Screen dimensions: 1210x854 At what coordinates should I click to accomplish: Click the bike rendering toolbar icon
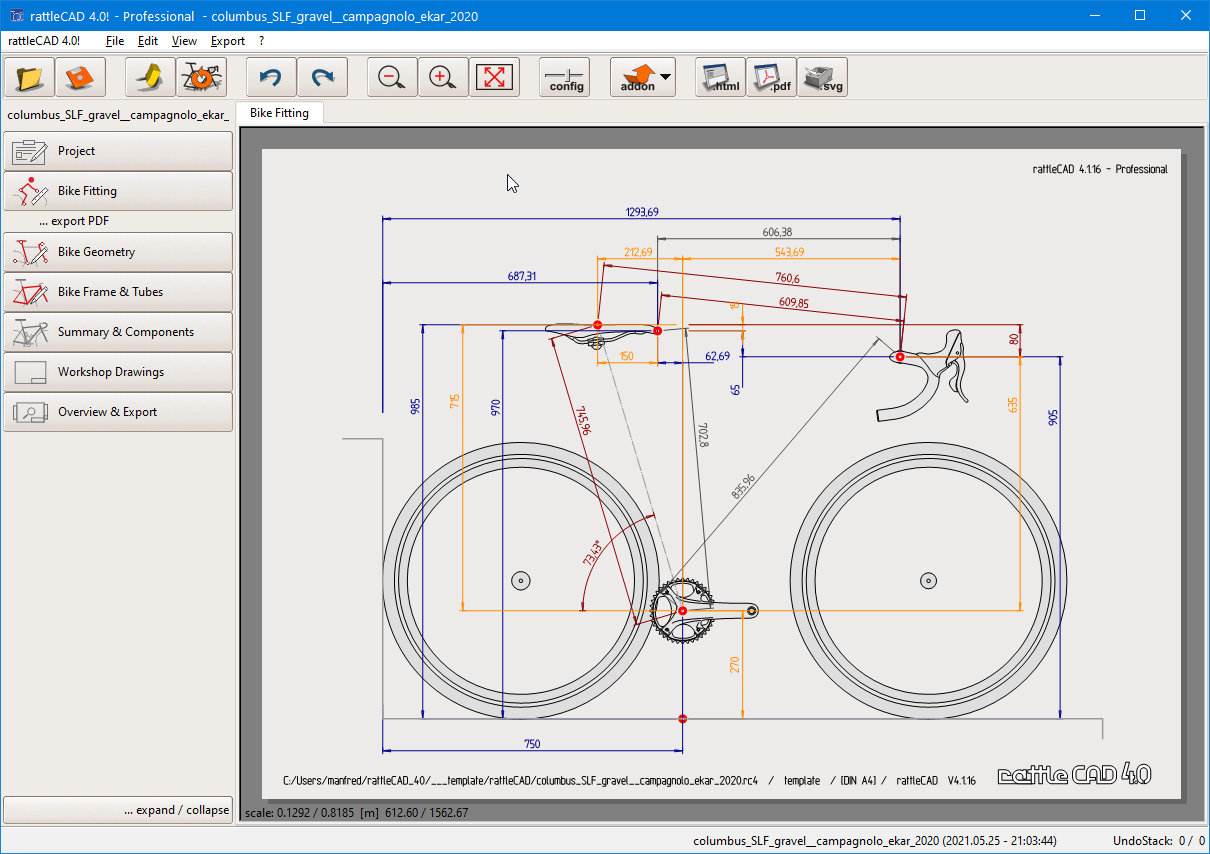click(x=201, y=77)
